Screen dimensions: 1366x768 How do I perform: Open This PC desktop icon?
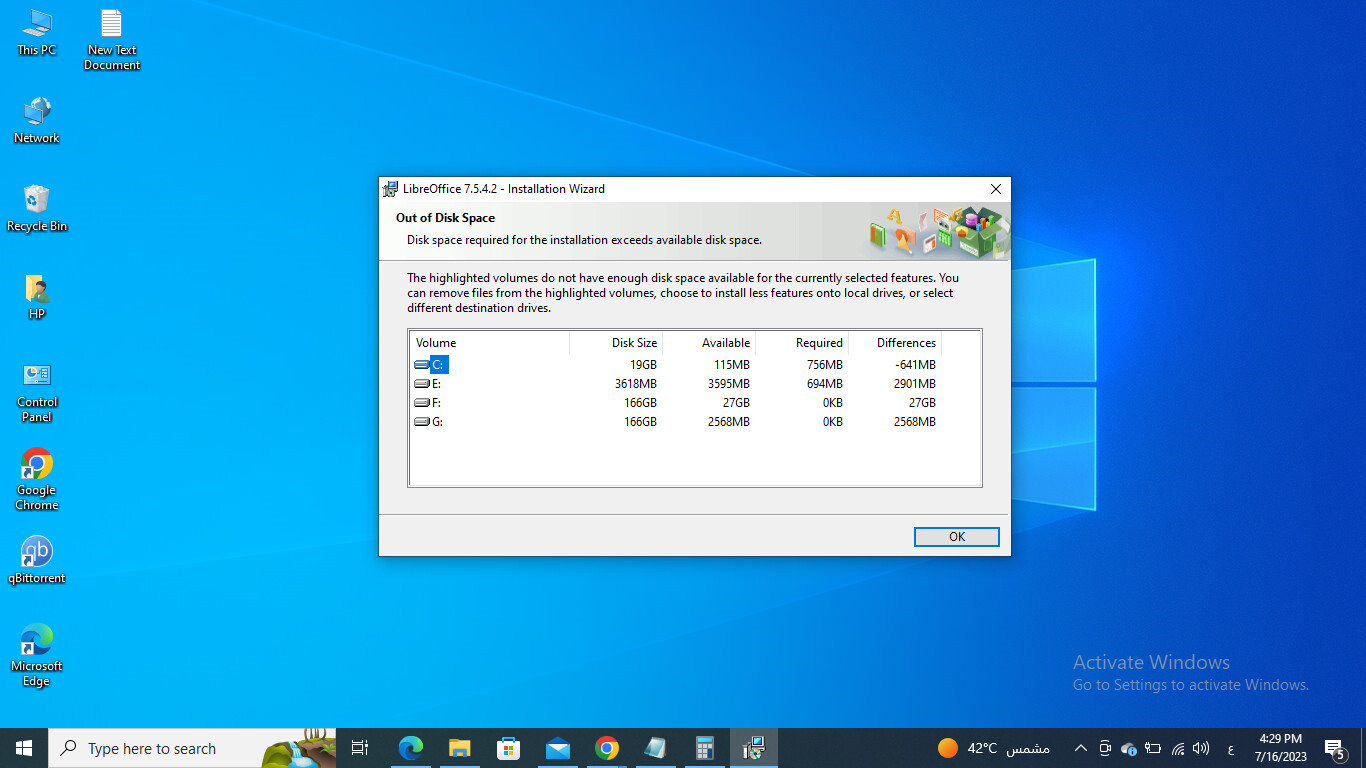36,33
